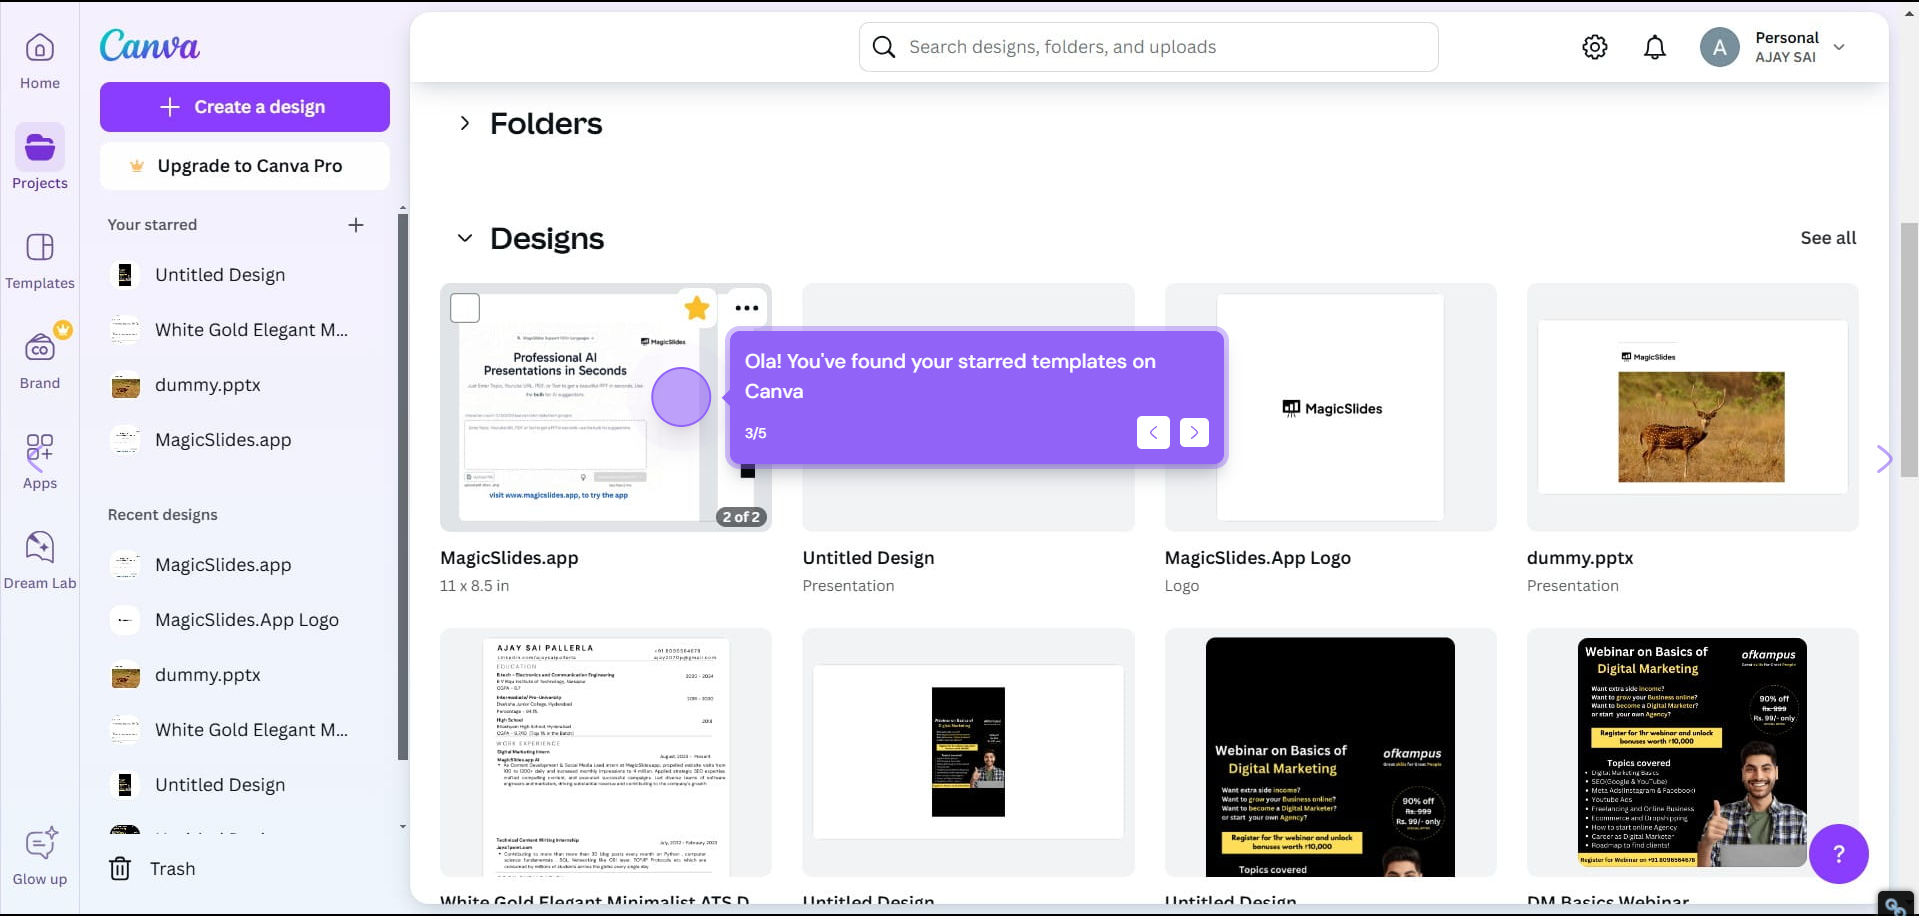Click Untitled Design card title

[868, 558]
